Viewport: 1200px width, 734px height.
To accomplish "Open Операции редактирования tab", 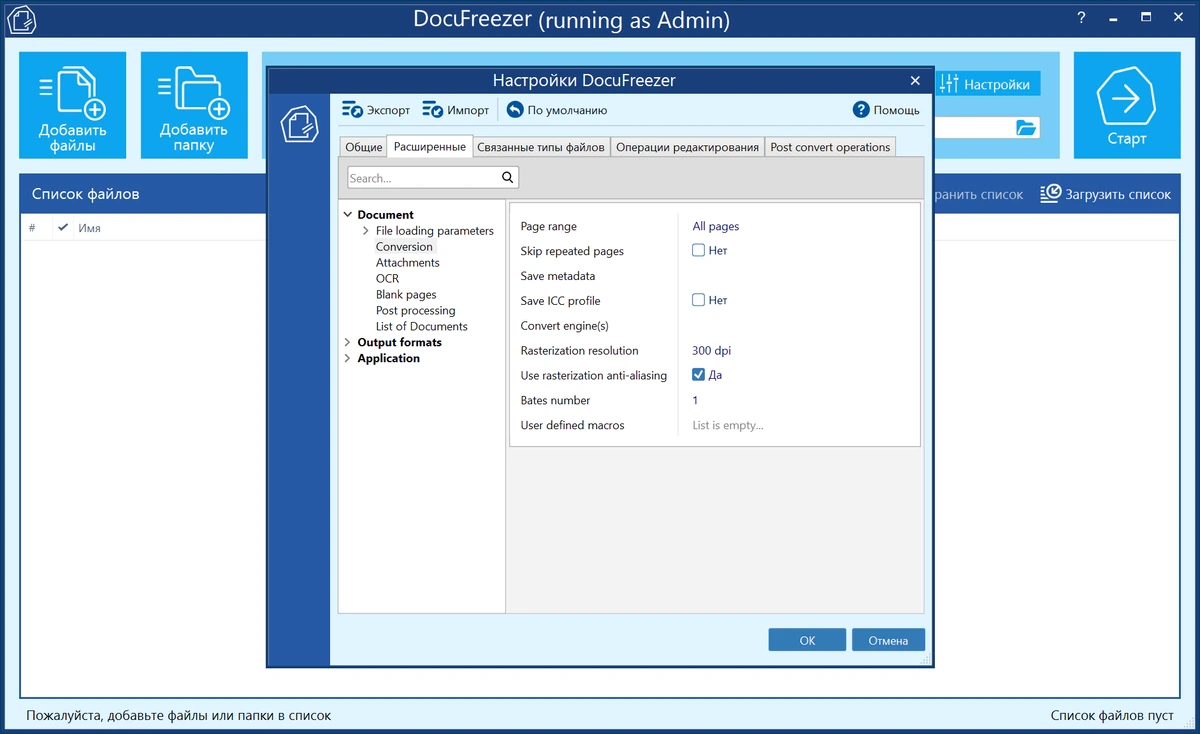I will (687, 147).
